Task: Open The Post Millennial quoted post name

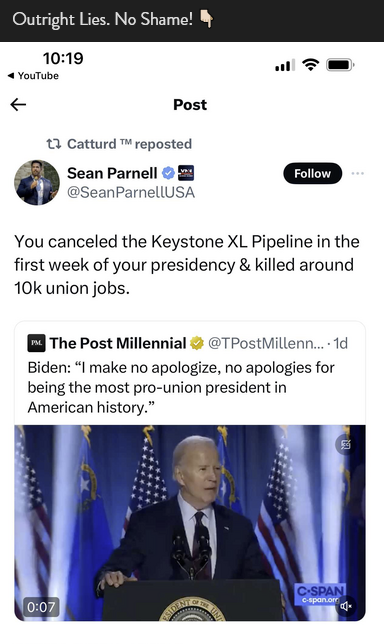Action: coord(118,343)
